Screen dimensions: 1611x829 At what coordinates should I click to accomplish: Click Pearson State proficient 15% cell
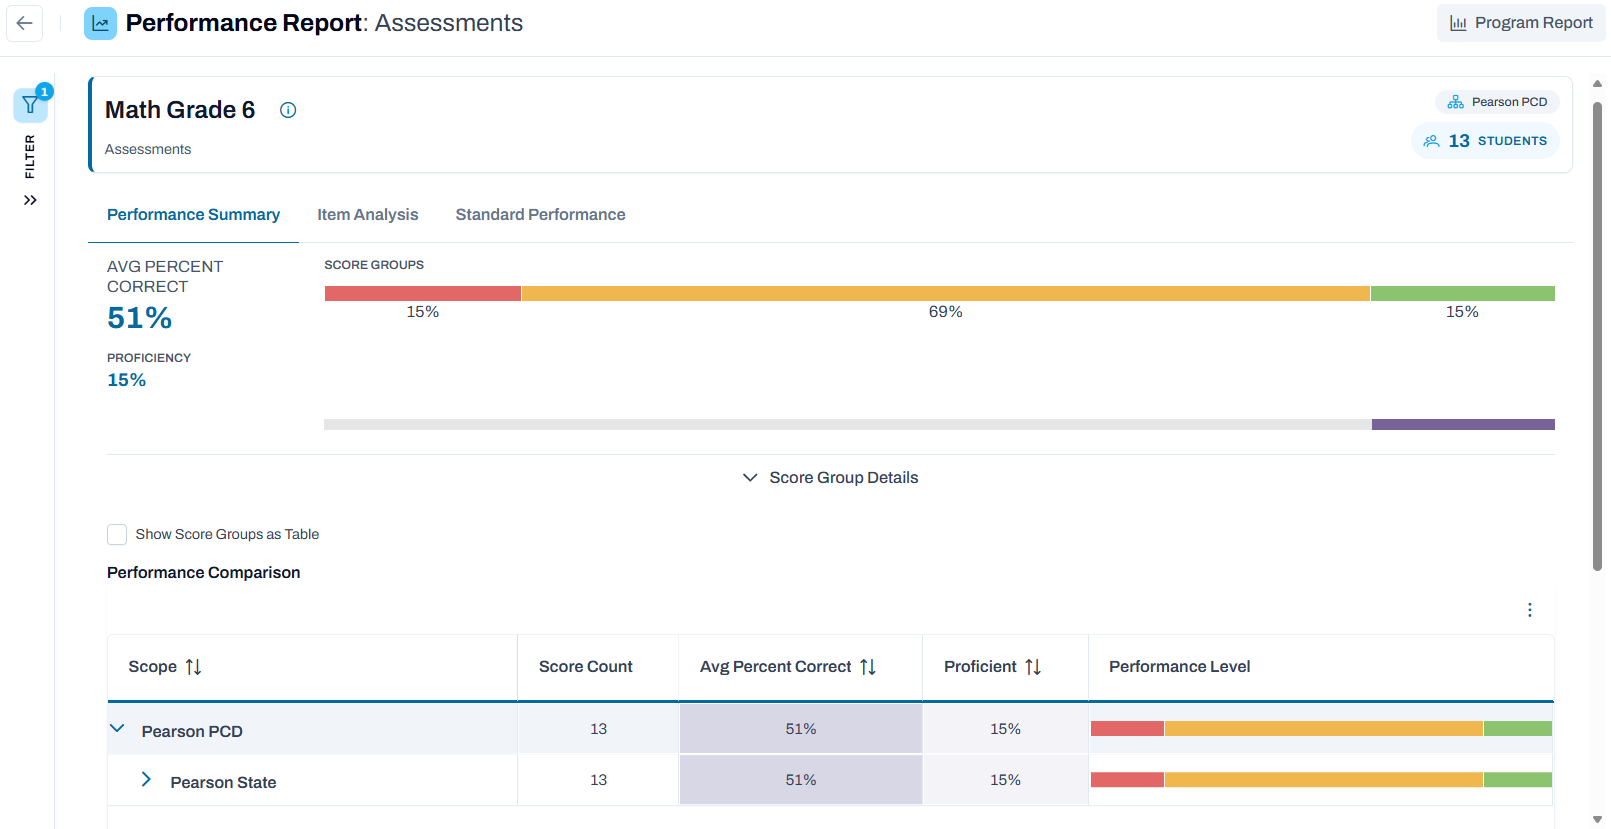[x=1005, y=780]
